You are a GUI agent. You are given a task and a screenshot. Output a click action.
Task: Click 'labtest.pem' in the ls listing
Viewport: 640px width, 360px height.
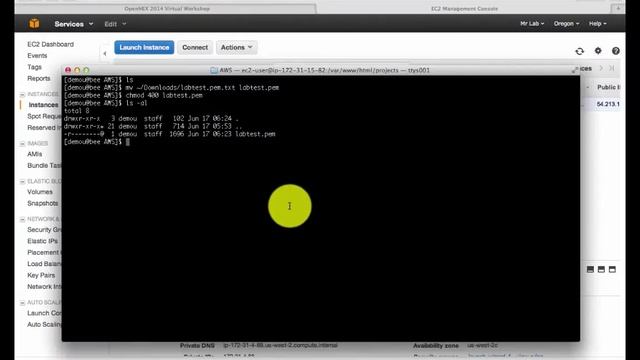click(x=255, y=134)
